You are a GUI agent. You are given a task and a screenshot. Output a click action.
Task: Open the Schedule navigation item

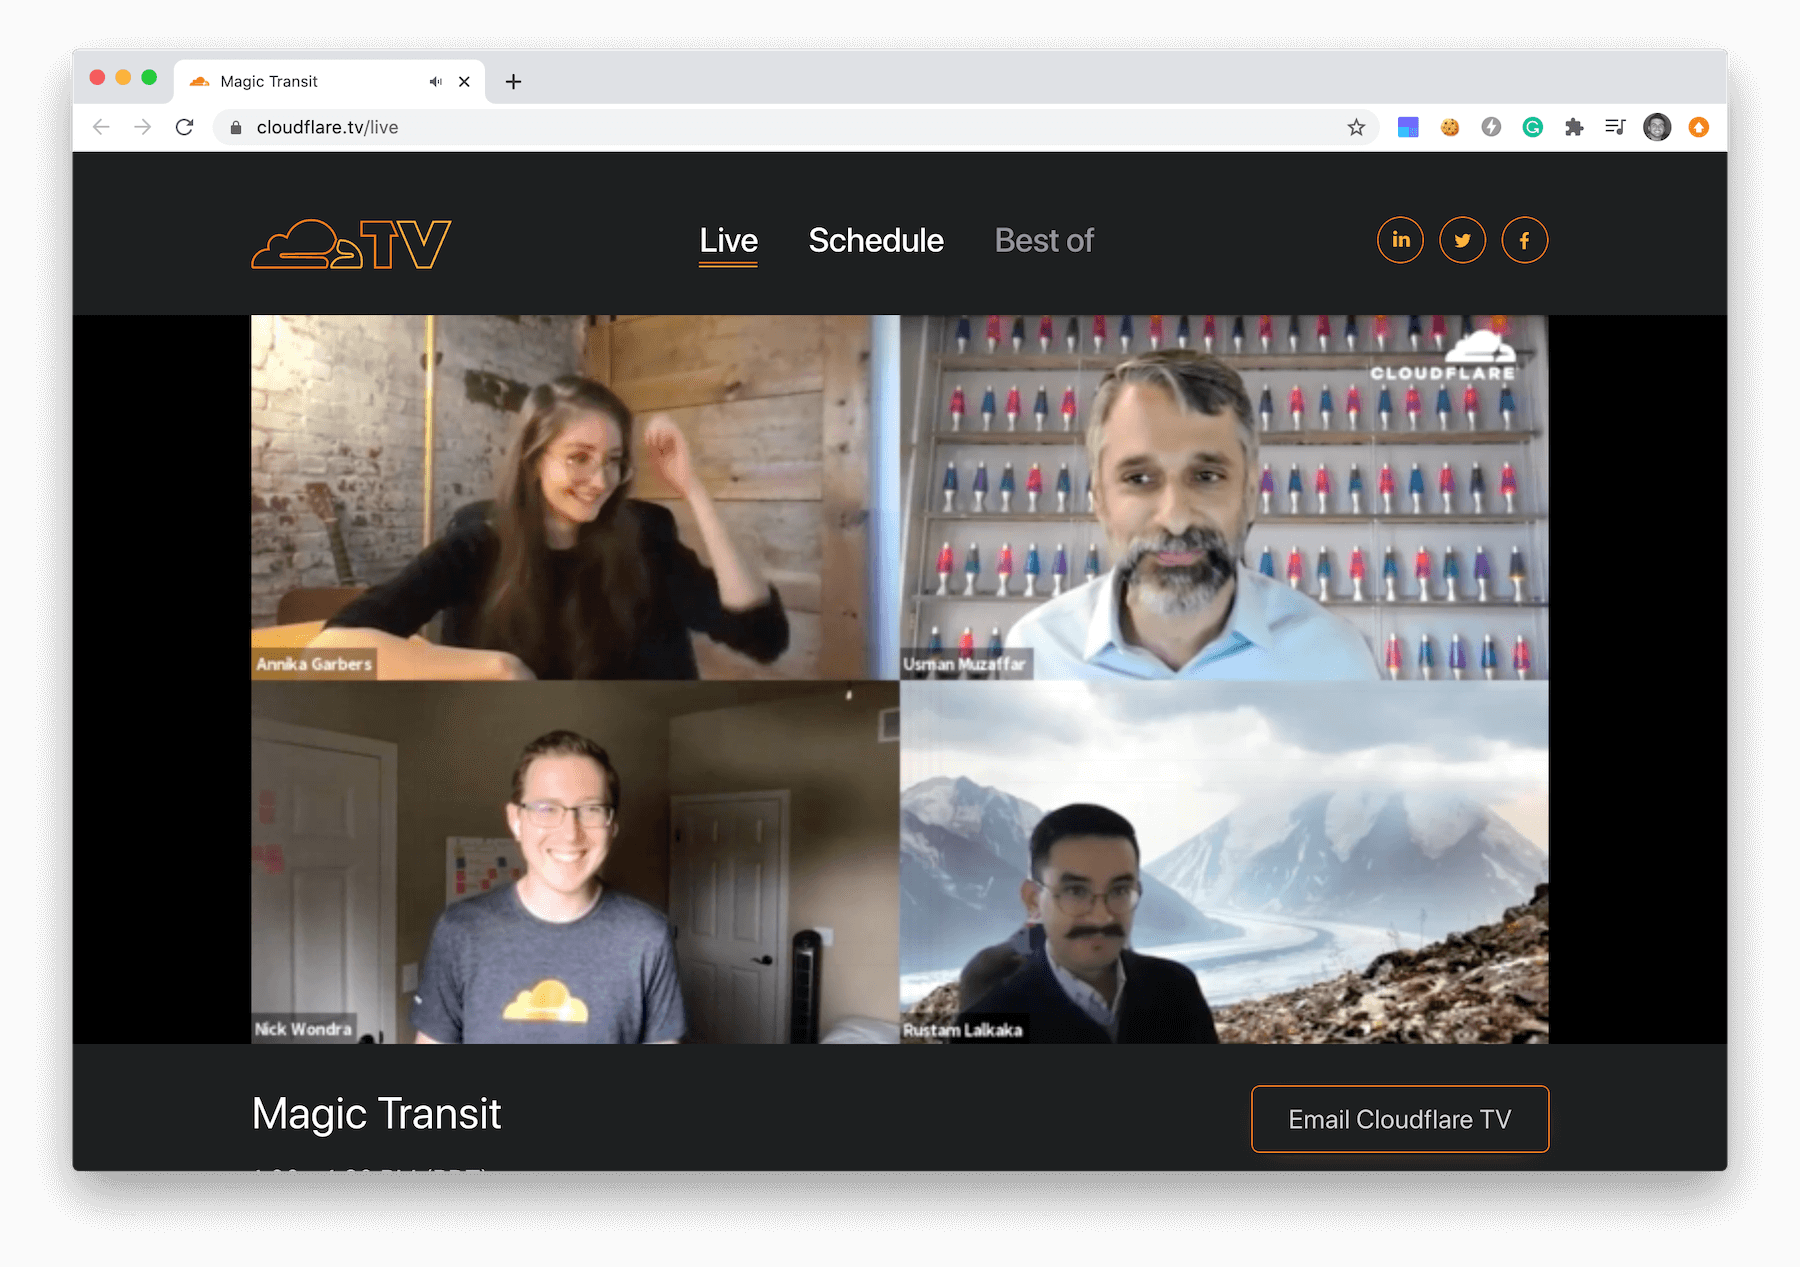[876, 241]
